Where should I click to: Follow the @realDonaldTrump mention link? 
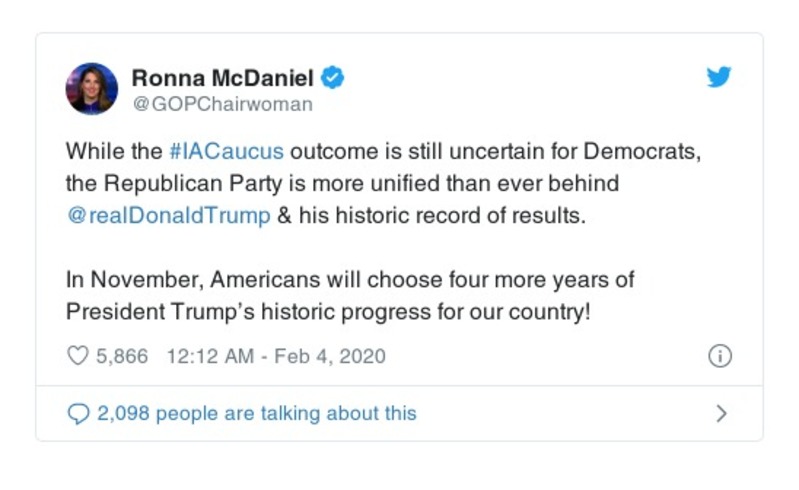point(167,216)
